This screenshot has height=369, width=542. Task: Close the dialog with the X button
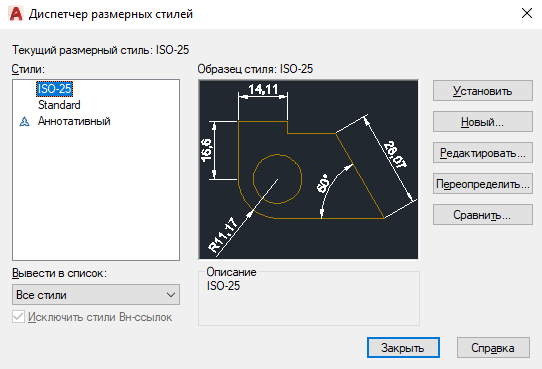[526, 13]
